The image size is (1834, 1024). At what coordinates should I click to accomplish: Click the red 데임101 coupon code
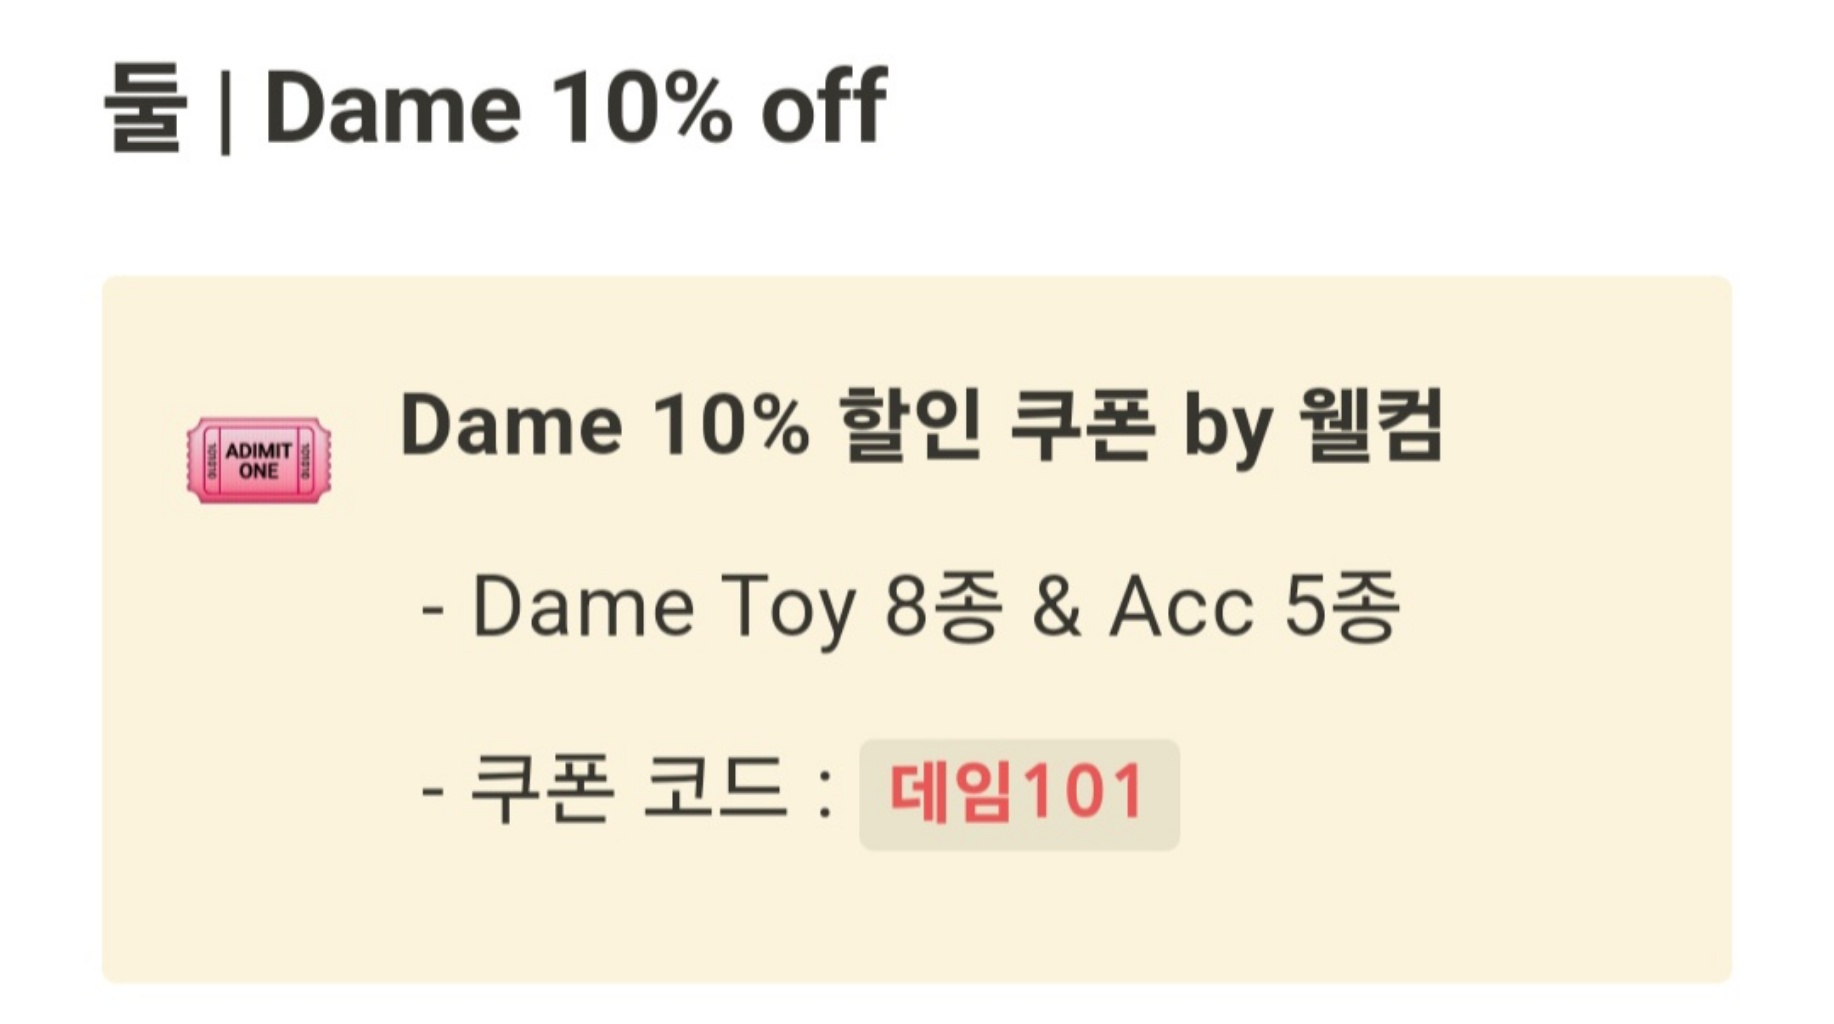click(1018, 793)
